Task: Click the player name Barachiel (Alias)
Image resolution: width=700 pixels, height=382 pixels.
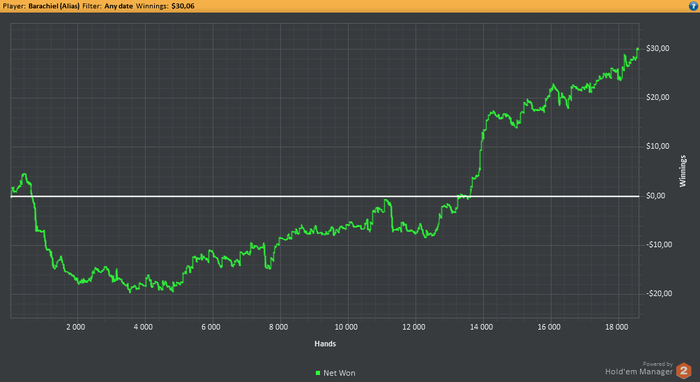Action: pos(54,6)
